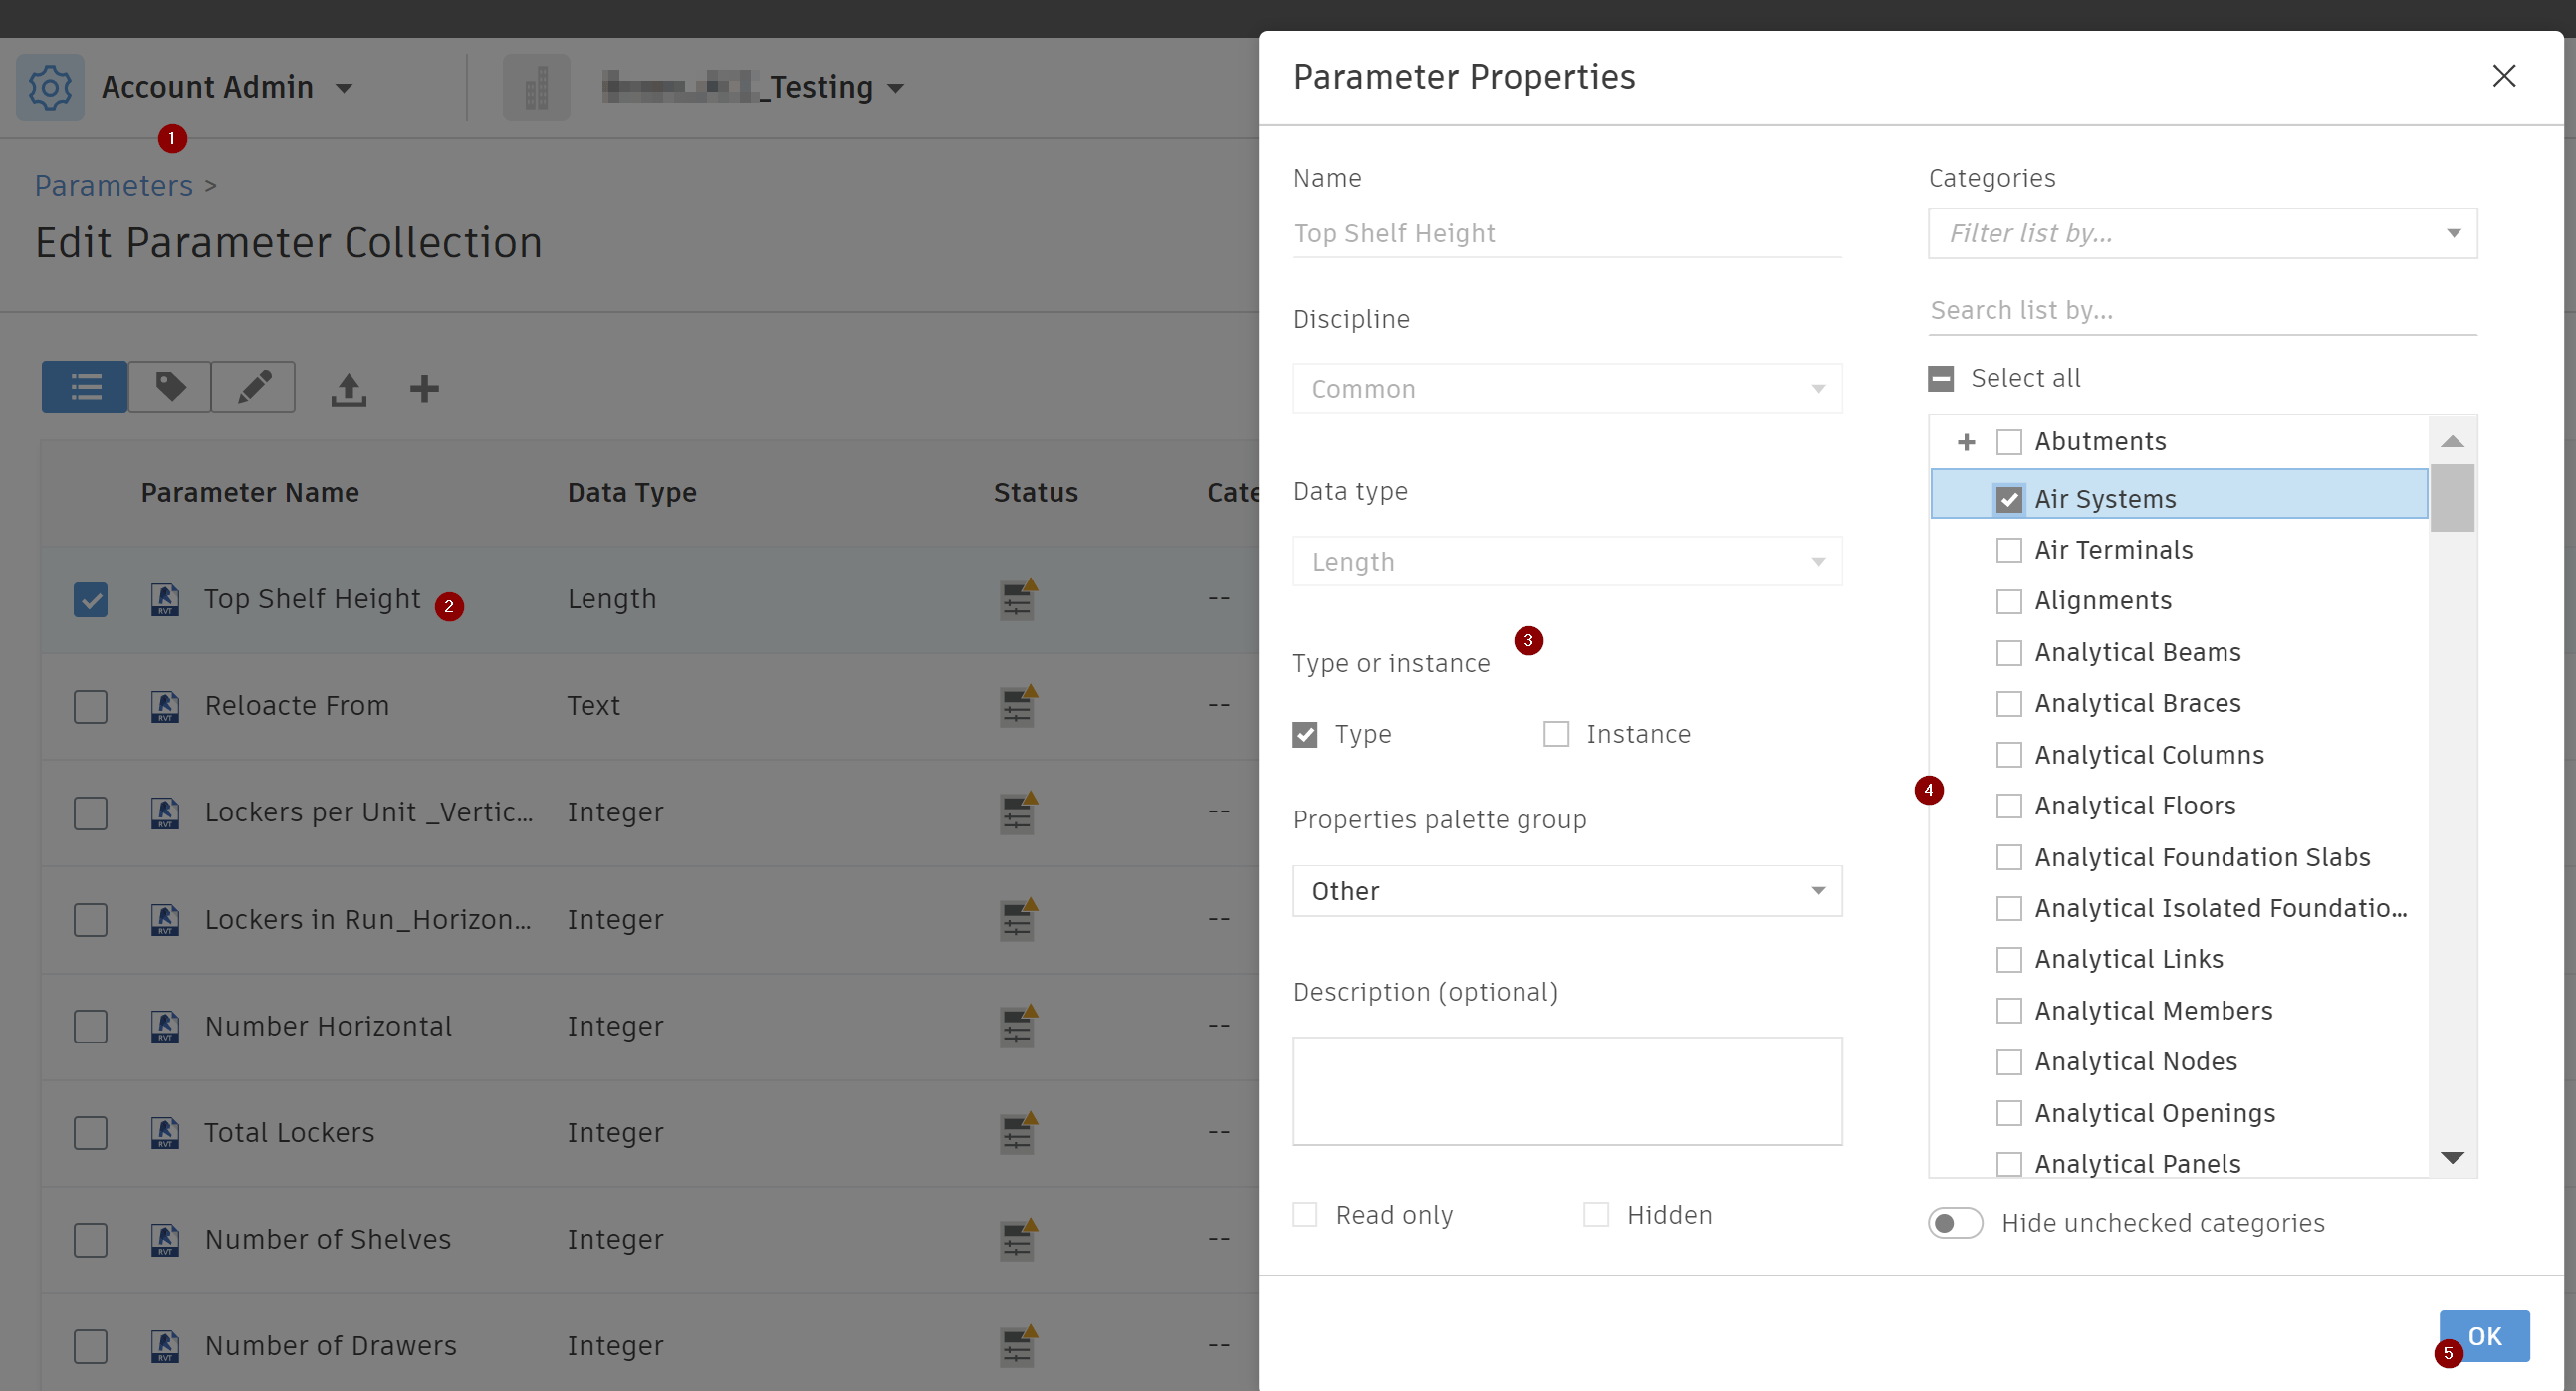Click the Account Admin gear icon
This screenshot has height=1391, width=2576.
[x=50, y=87]
